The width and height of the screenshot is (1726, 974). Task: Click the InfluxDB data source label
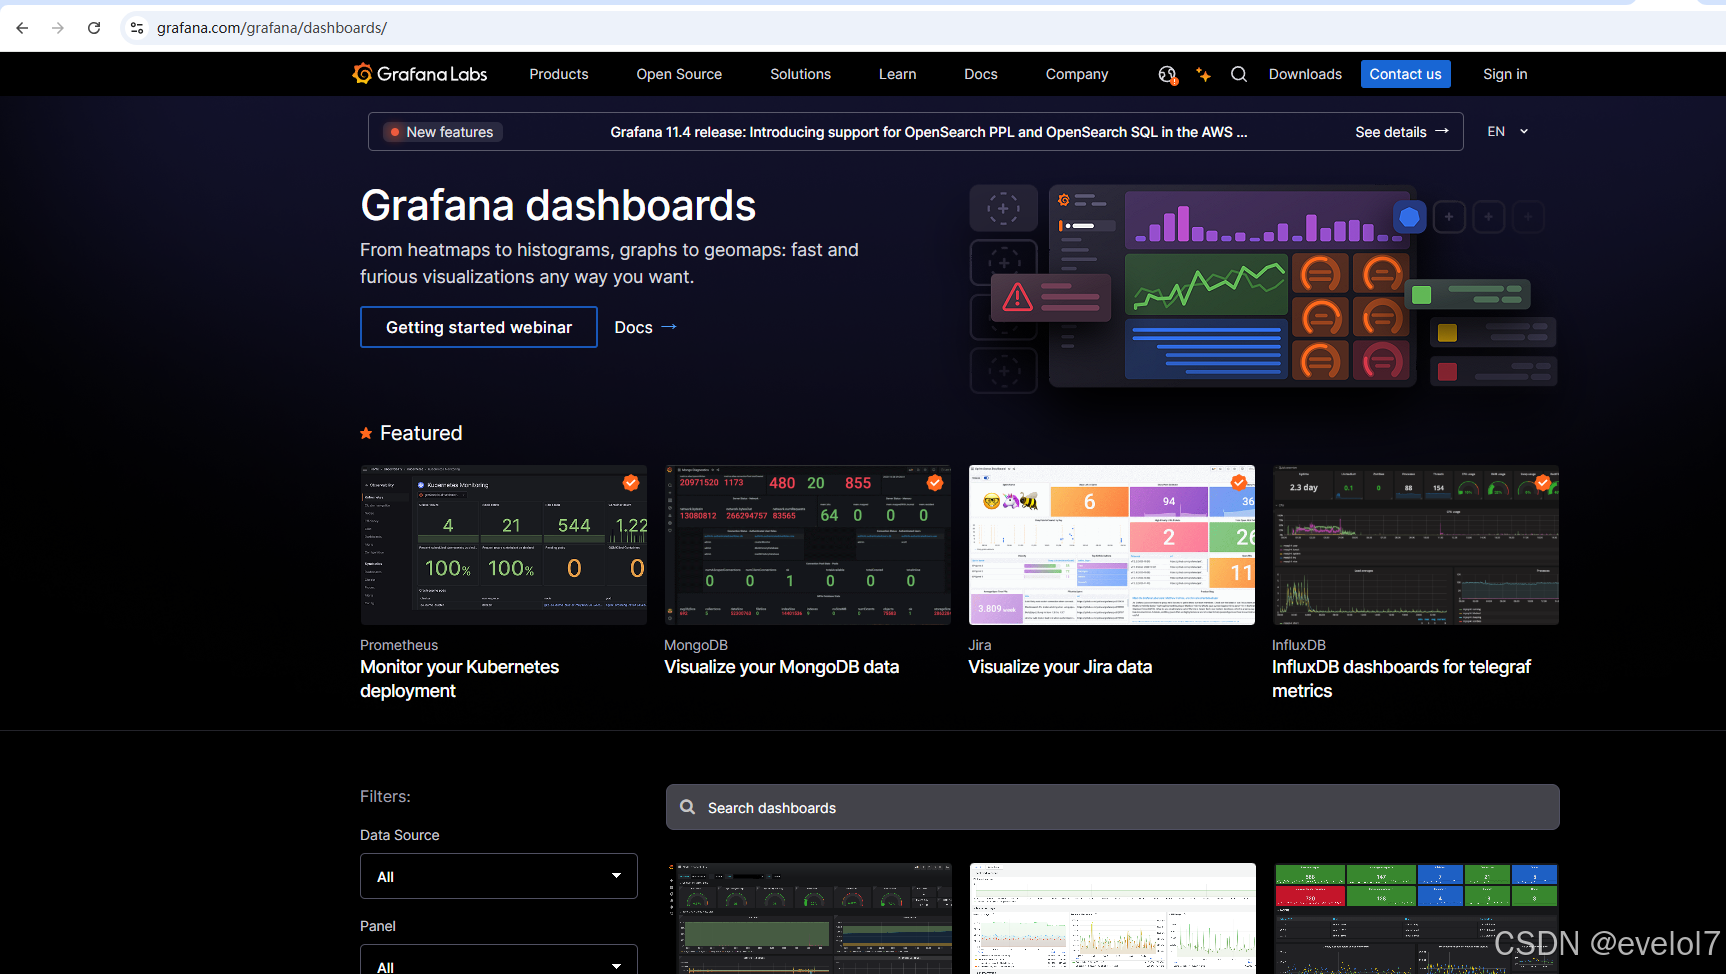tap(1299, 645)
